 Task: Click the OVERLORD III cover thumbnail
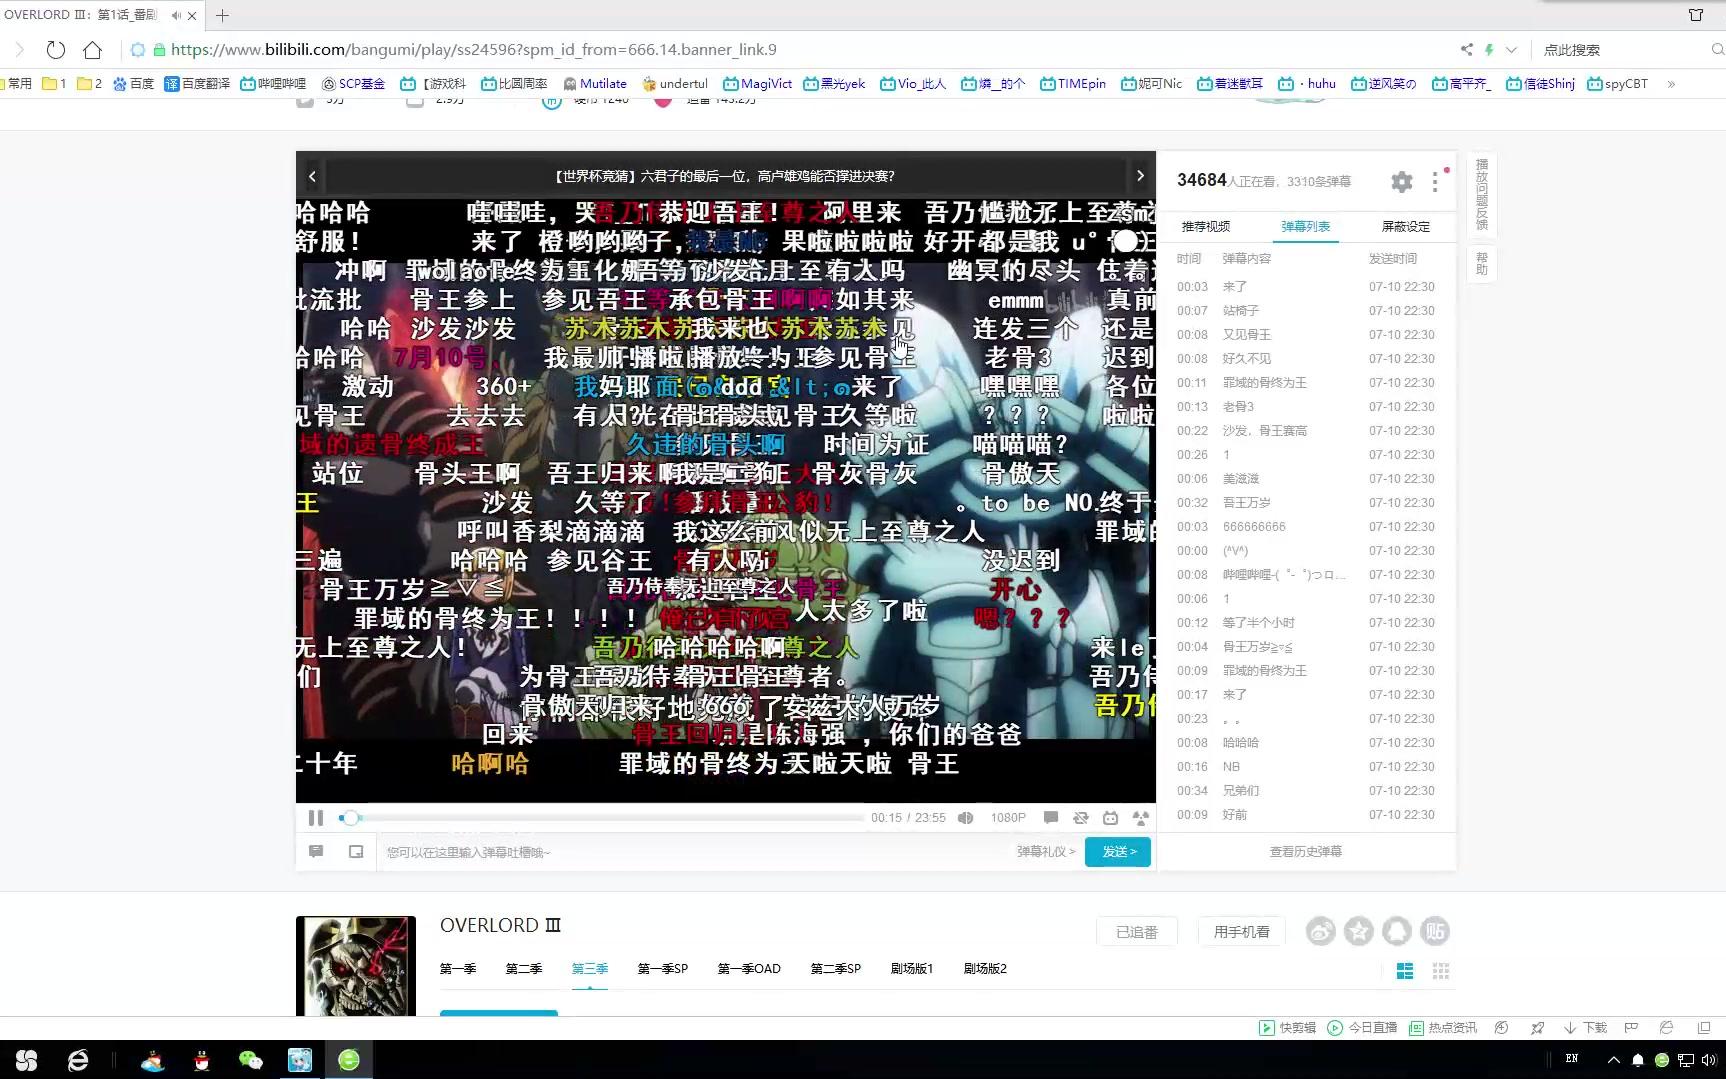pos(356,966)
